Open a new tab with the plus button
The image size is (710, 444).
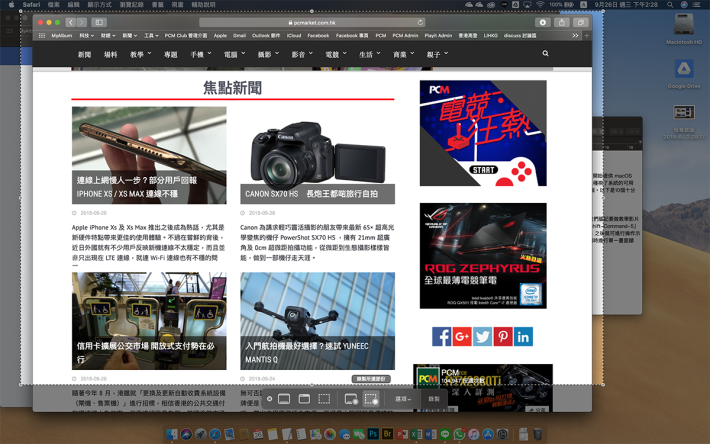point(587,35)
